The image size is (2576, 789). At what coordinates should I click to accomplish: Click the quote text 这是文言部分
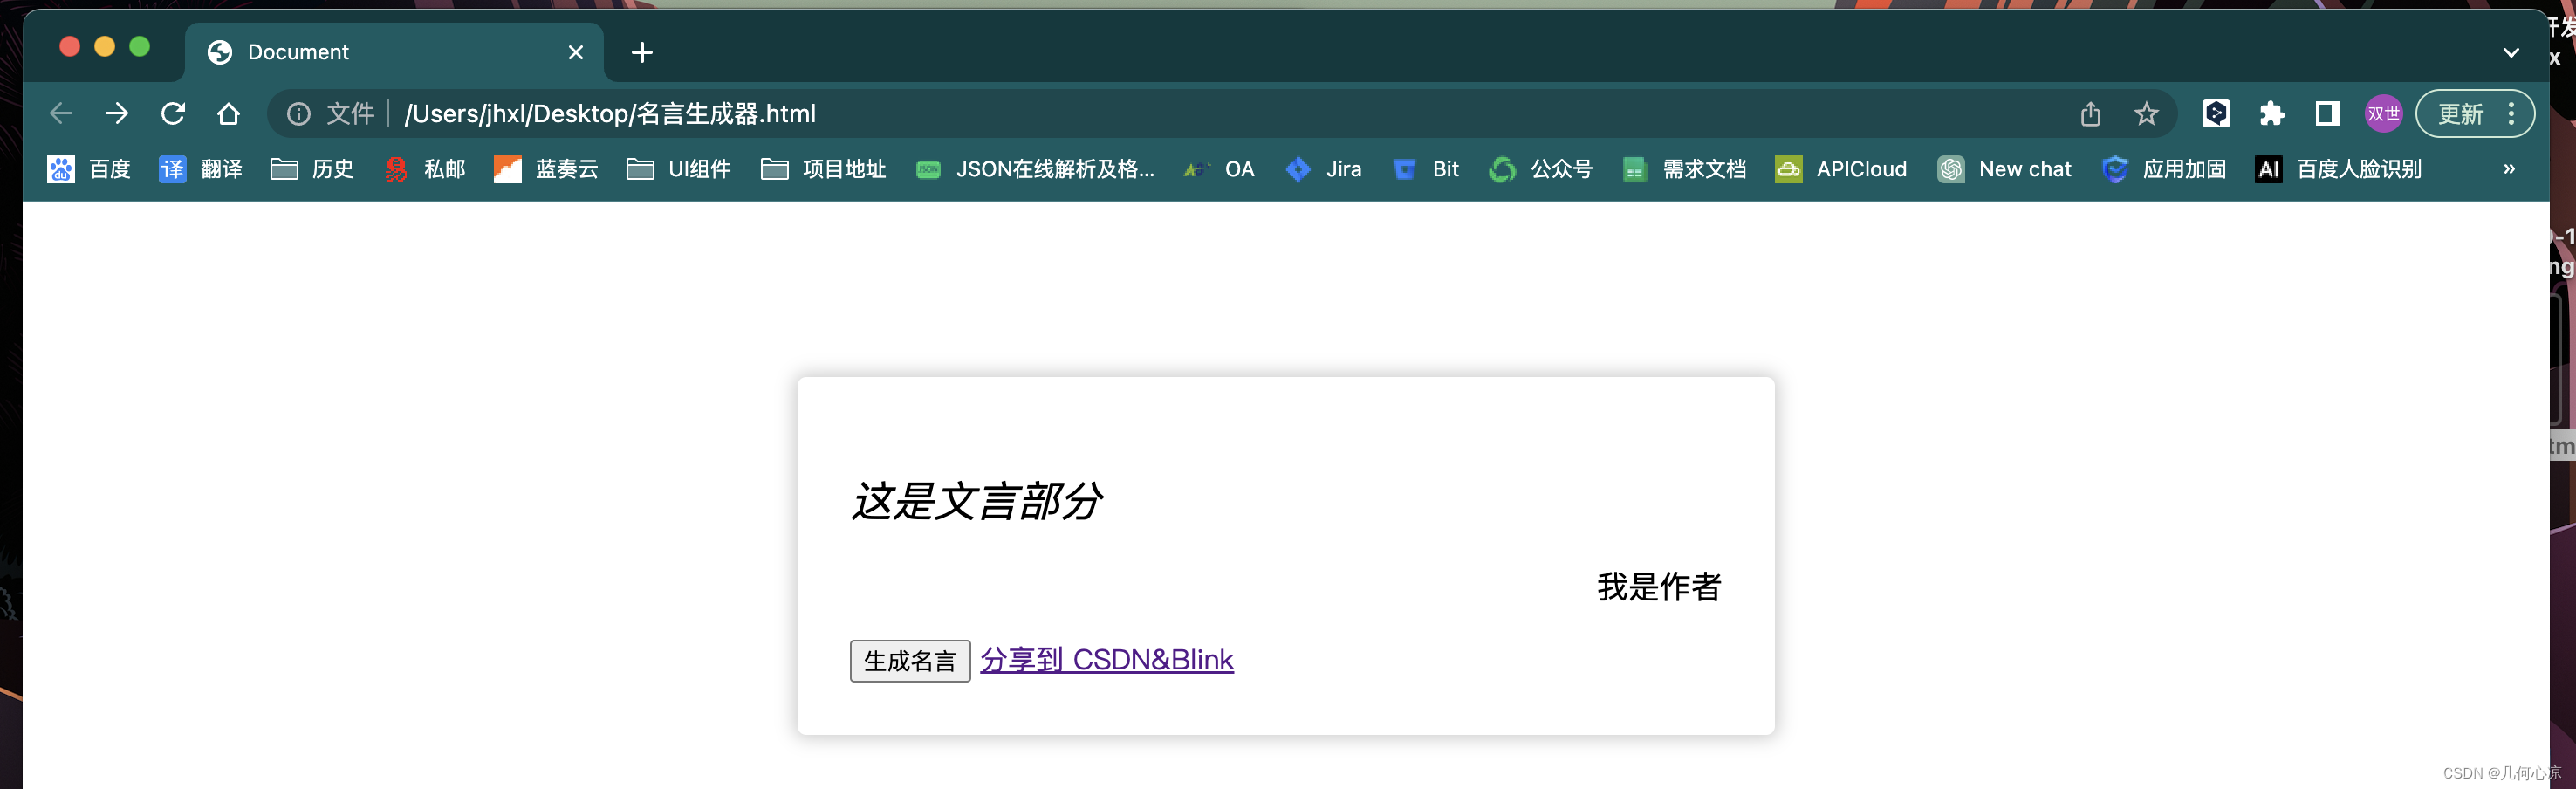[977, 500]
